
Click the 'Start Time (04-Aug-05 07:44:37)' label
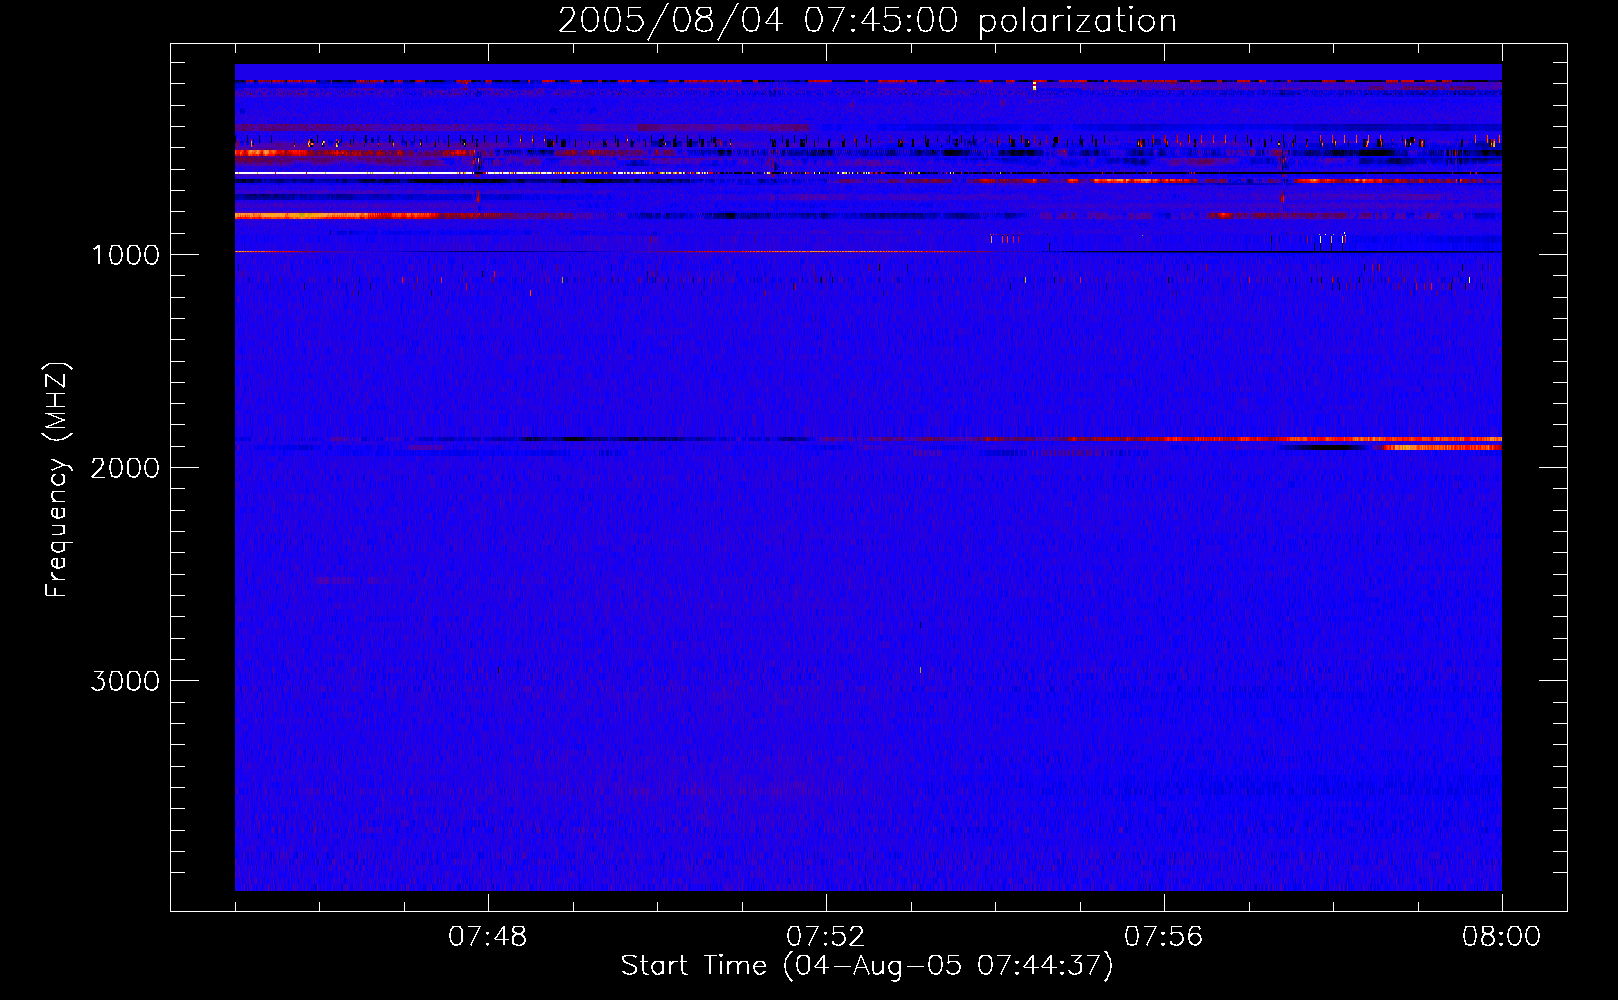click(x=867, y=966)
